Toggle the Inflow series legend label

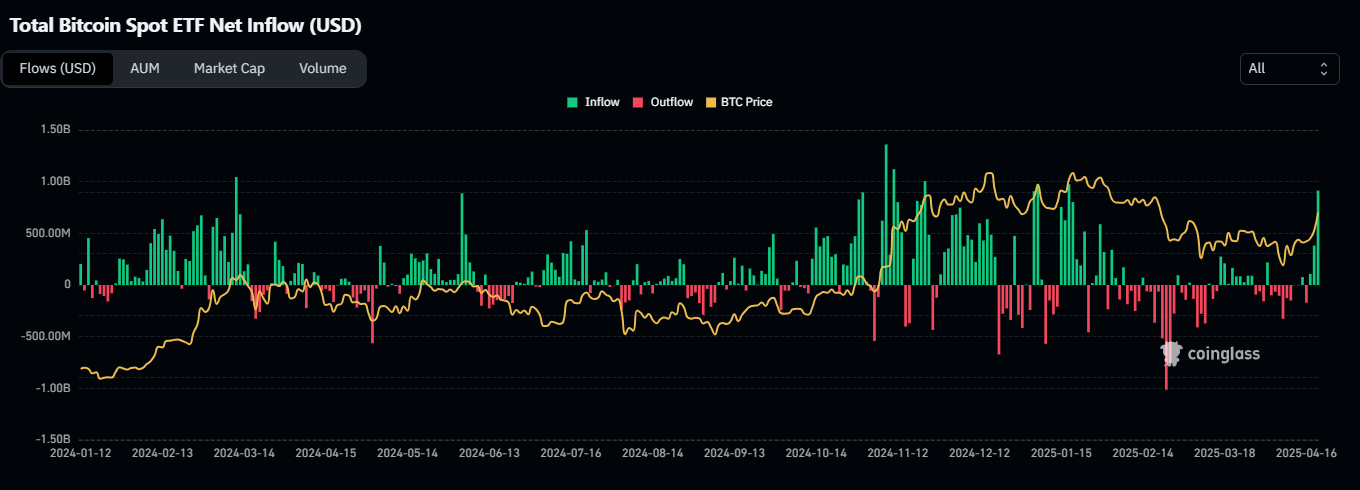coord(602,102)
